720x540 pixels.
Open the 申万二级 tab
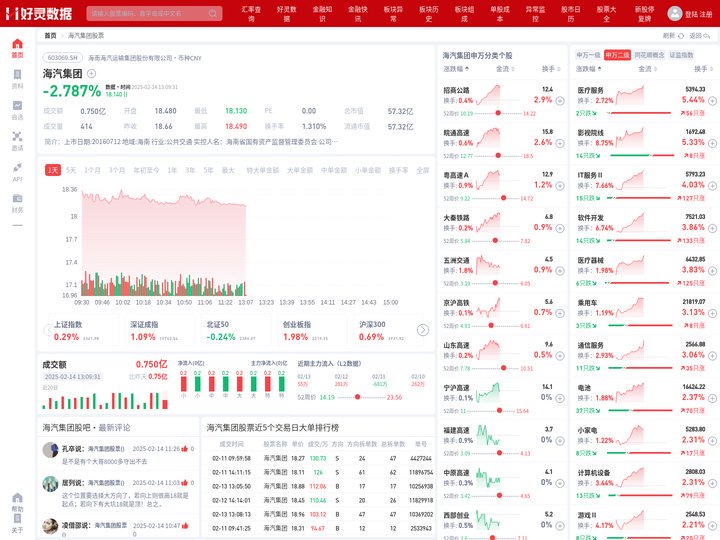[617, 55]
